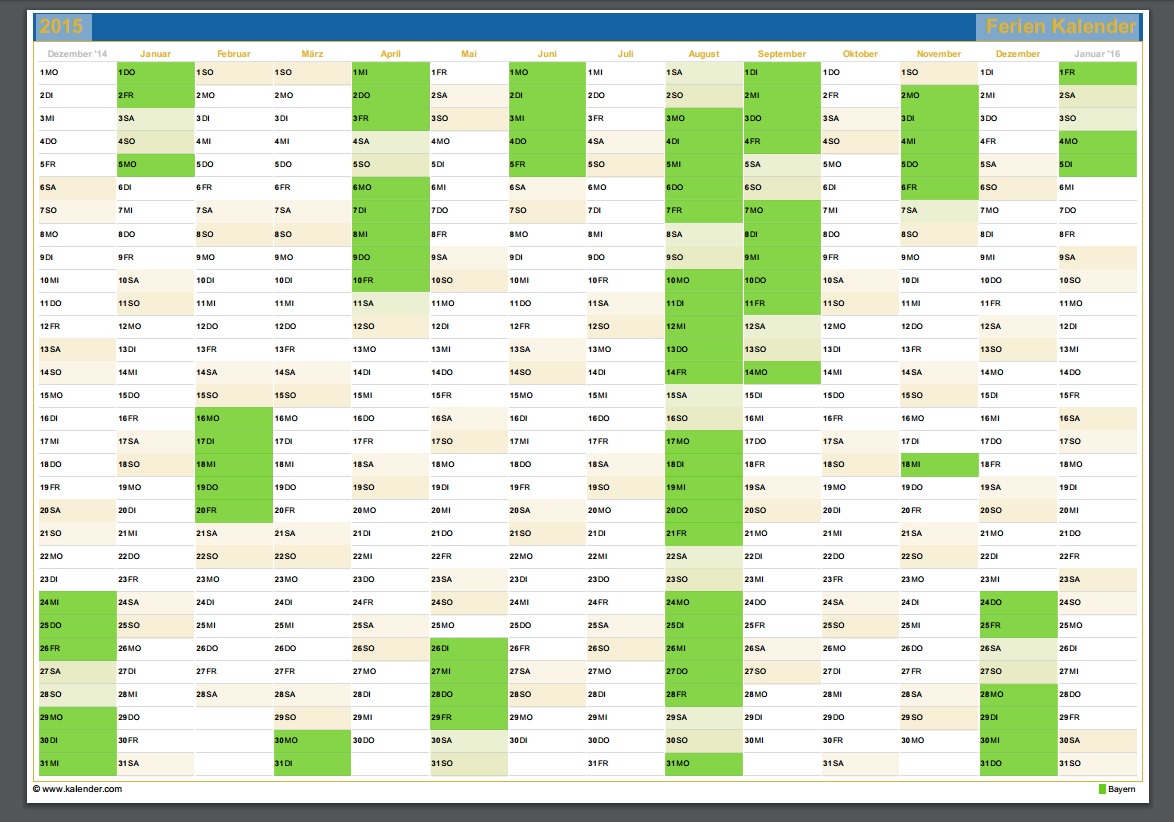Click 10 FR in the April column
This screenshot has width=1174, height=822.
click(390, 280)
